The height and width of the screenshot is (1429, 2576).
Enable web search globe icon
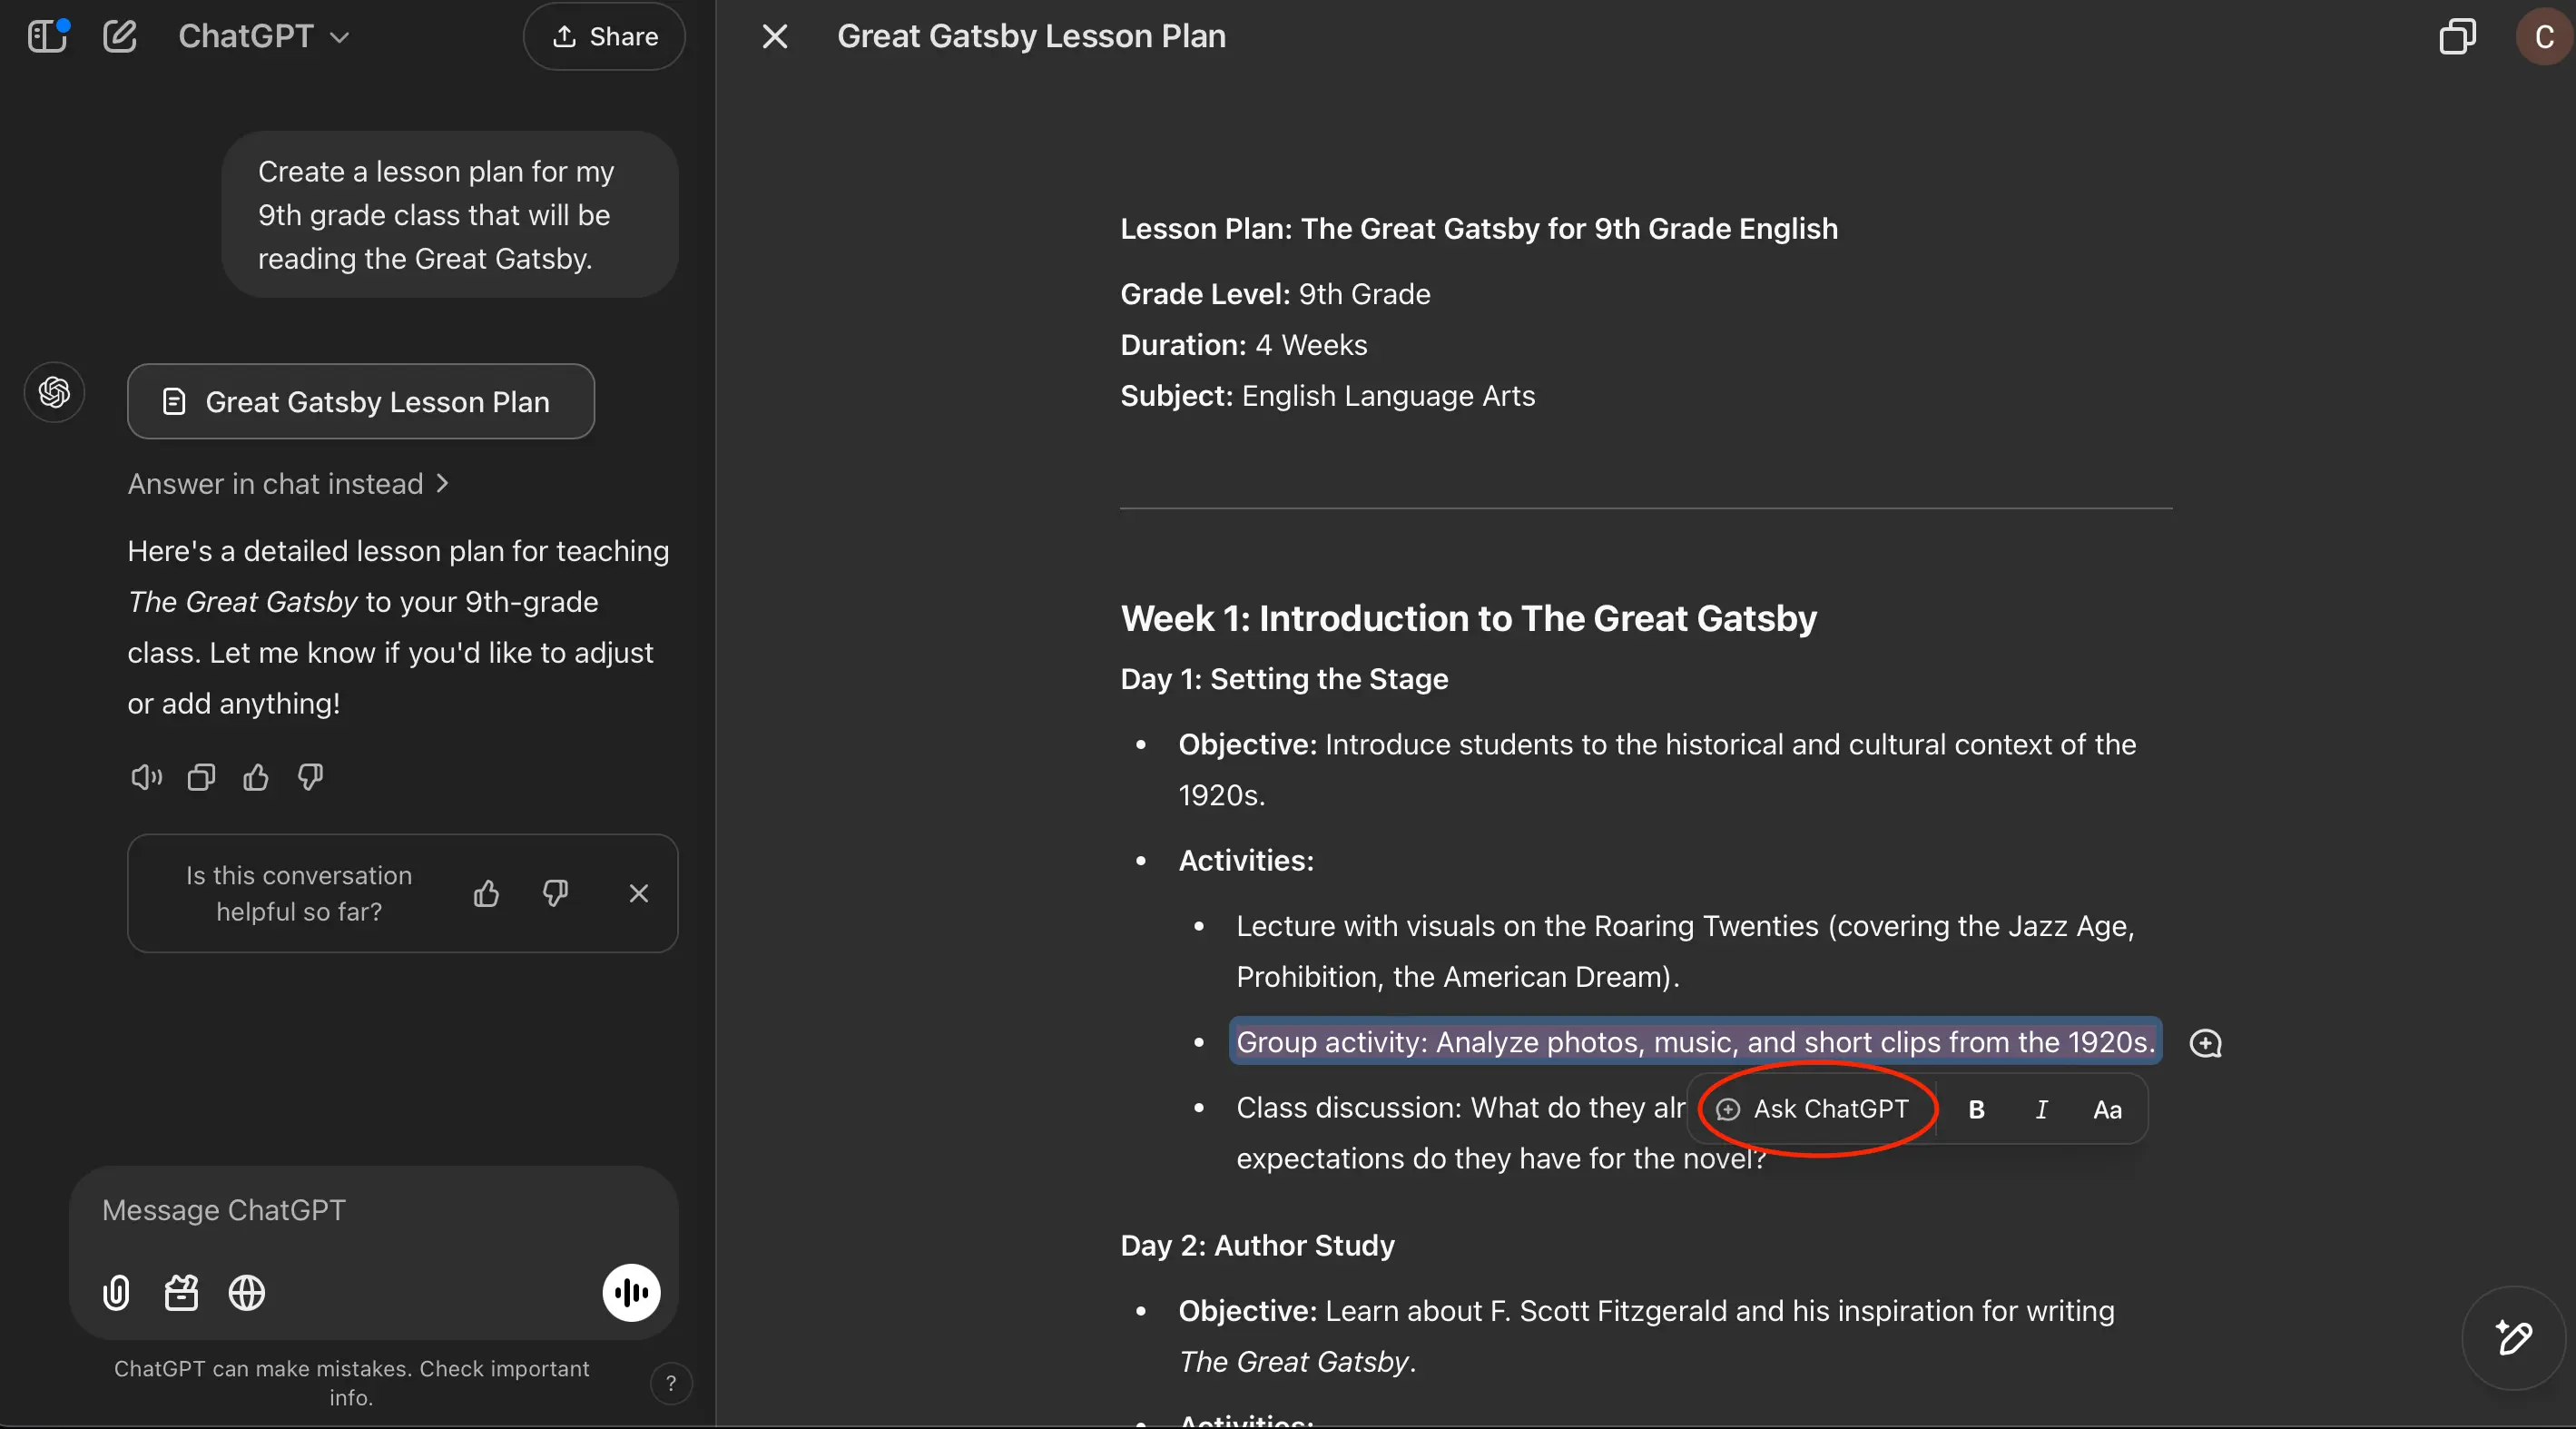[x=247, y=1293]
